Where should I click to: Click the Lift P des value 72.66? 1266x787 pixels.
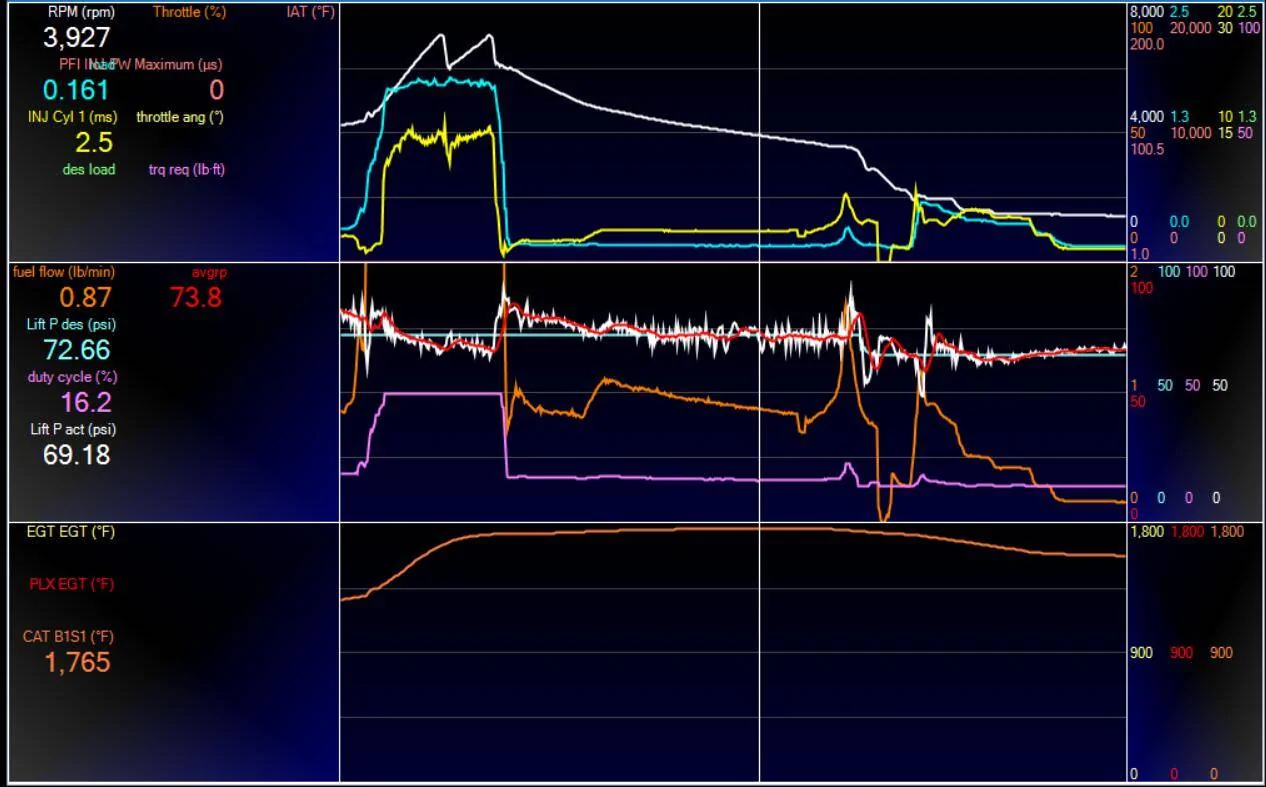pos(77,350)
